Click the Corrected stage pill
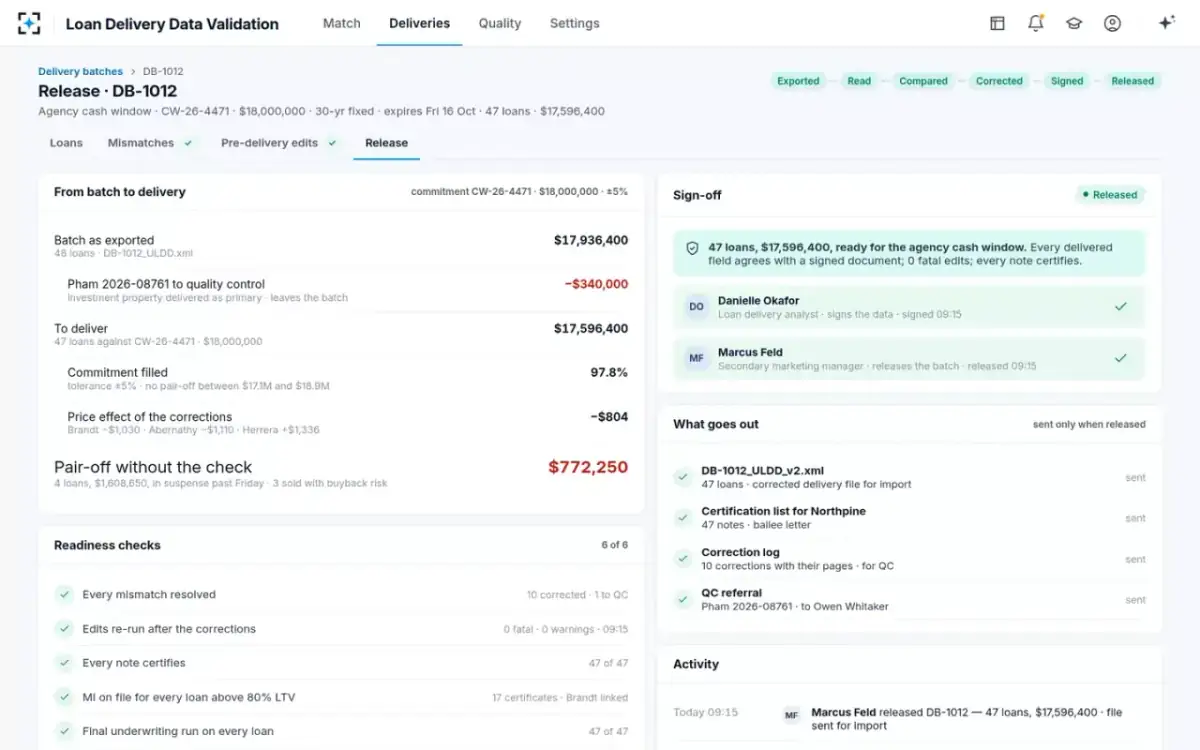The image size is (1200, 750). (x=999, y=81)
